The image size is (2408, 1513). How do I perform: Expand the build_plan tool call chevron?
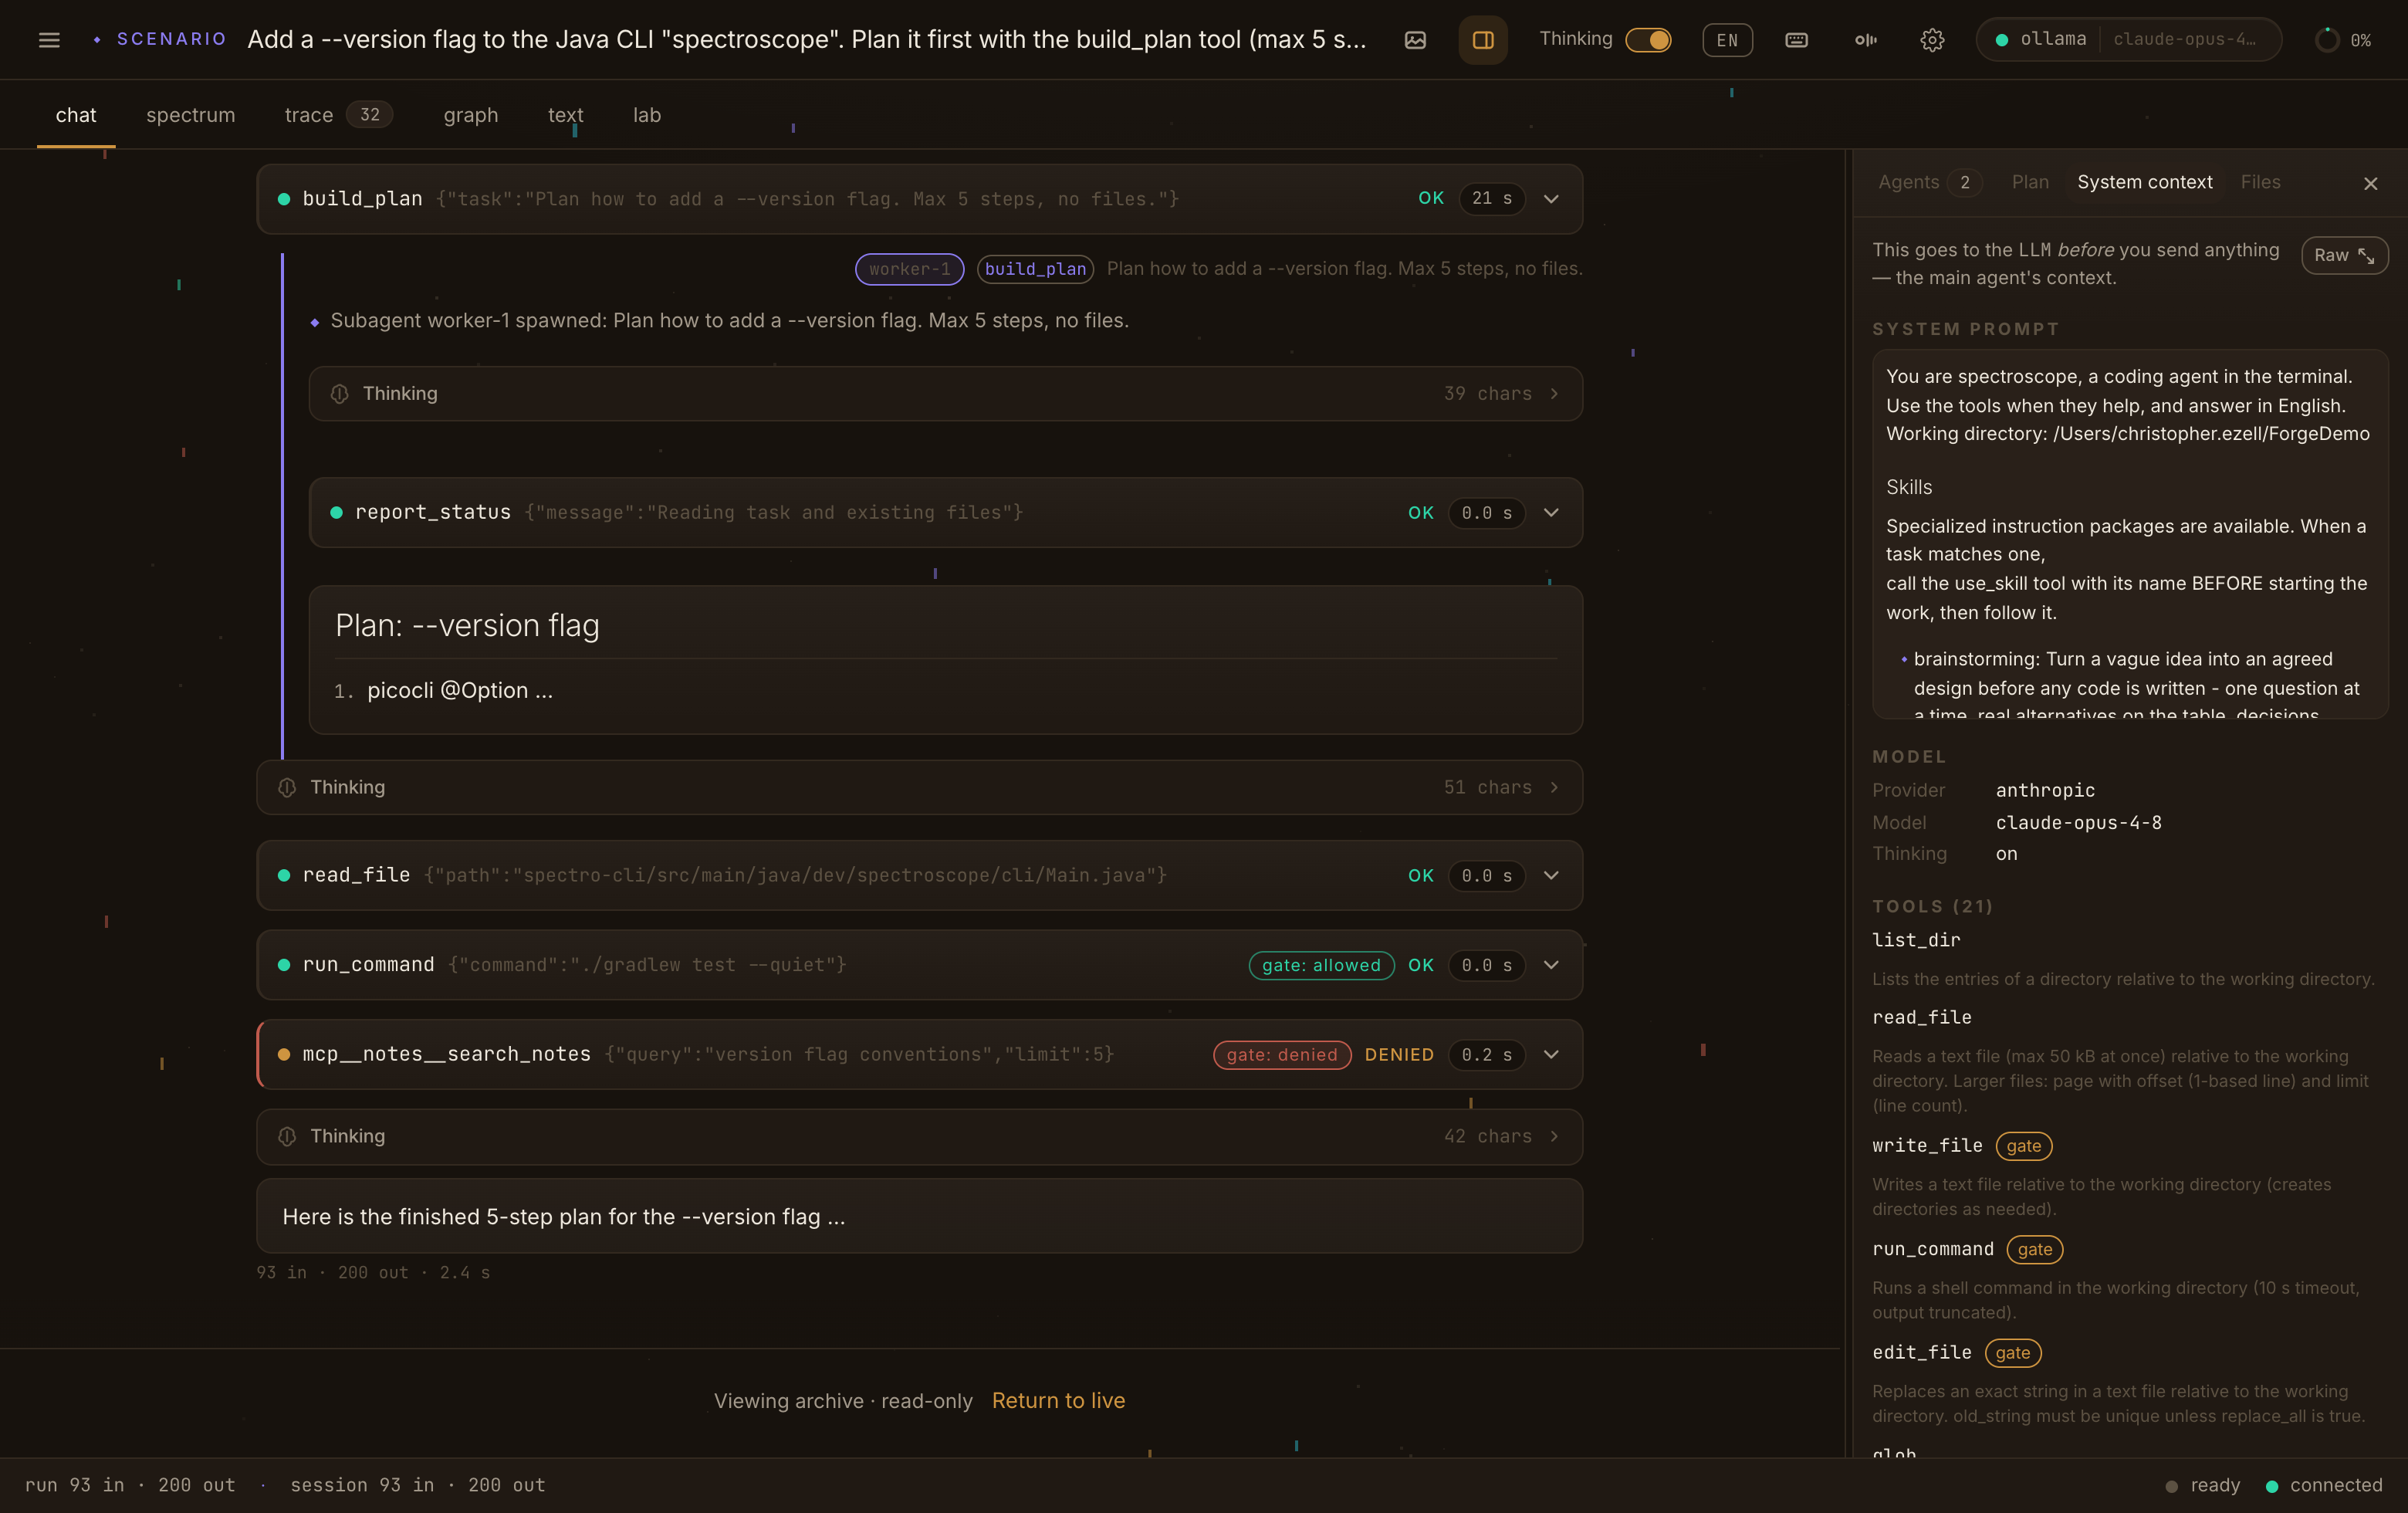coord(1551,199)
